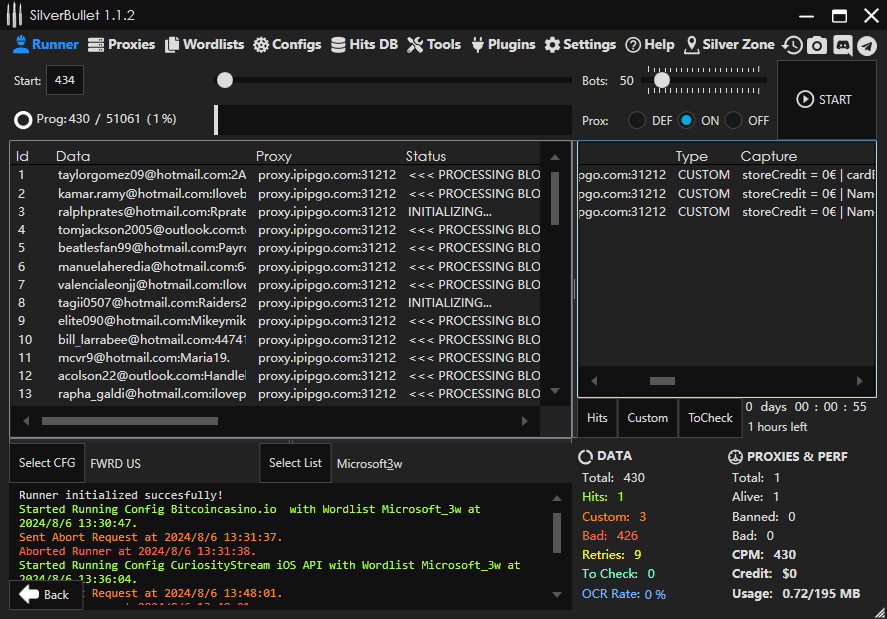Select the ON proxy radio option
The image size is (887, 619).
click(x=686, y=120)
